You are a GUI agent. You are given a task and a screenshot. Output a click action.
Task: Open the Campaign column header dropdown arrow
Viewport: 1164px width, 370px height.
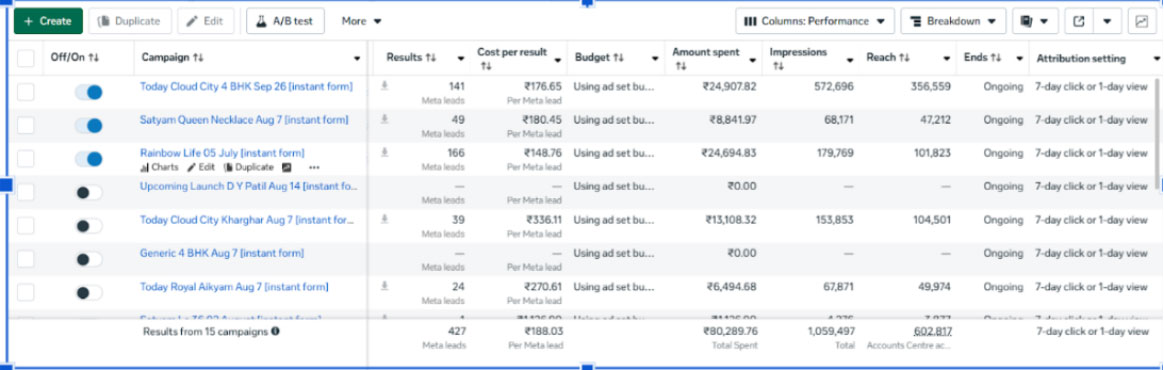coord(358,58)
